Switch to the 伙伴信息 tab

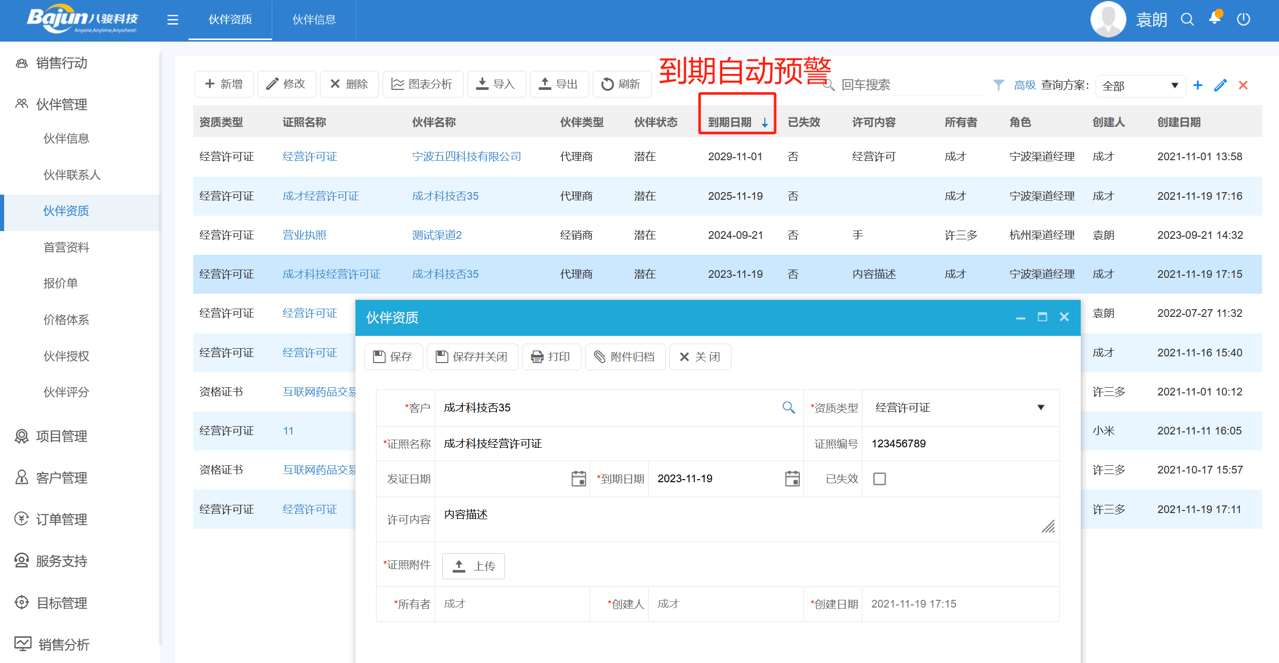click(x=314, y=20)
